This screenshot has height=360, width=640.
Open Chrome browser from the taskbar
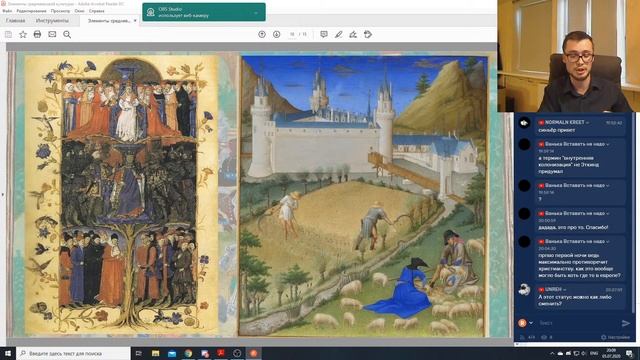188,353
